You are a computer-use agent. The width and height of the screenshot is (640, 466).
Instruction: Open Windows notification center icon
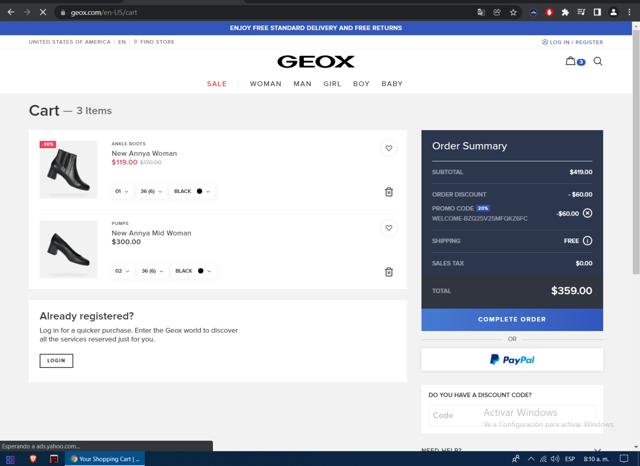pos(624,459)
